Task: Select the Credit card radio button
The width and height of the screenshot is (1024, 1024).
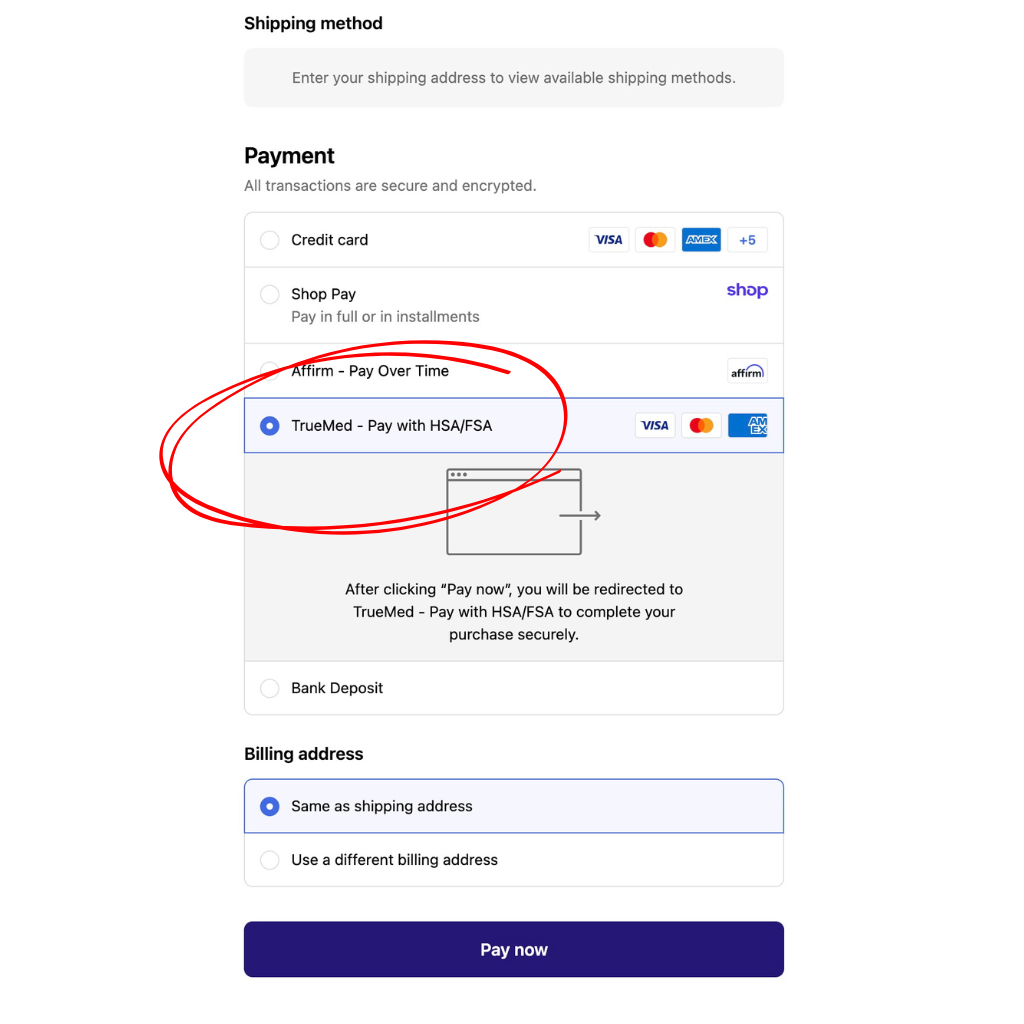Action: [270, 240]
